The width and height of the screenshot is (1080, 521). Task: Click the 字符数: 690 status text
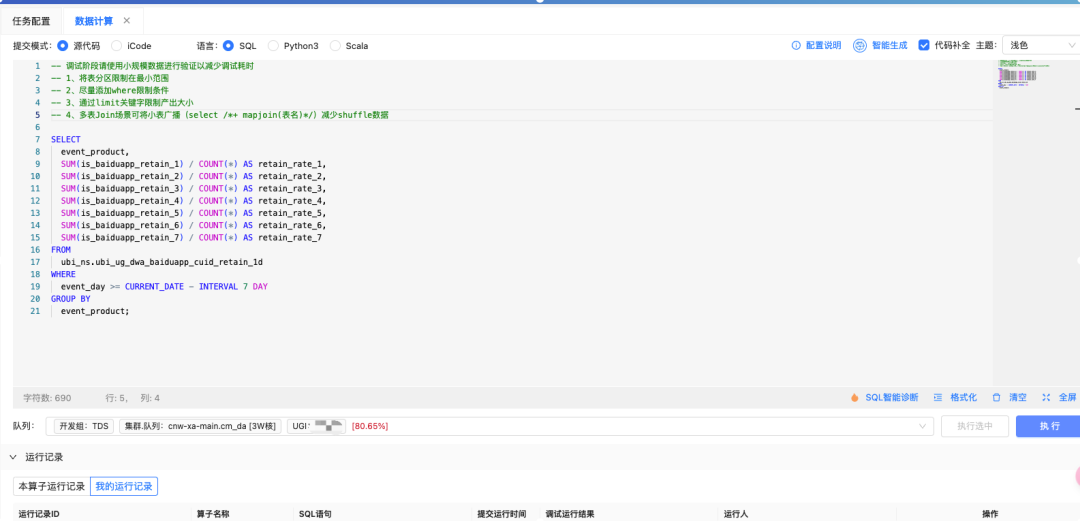click(48, 398)
